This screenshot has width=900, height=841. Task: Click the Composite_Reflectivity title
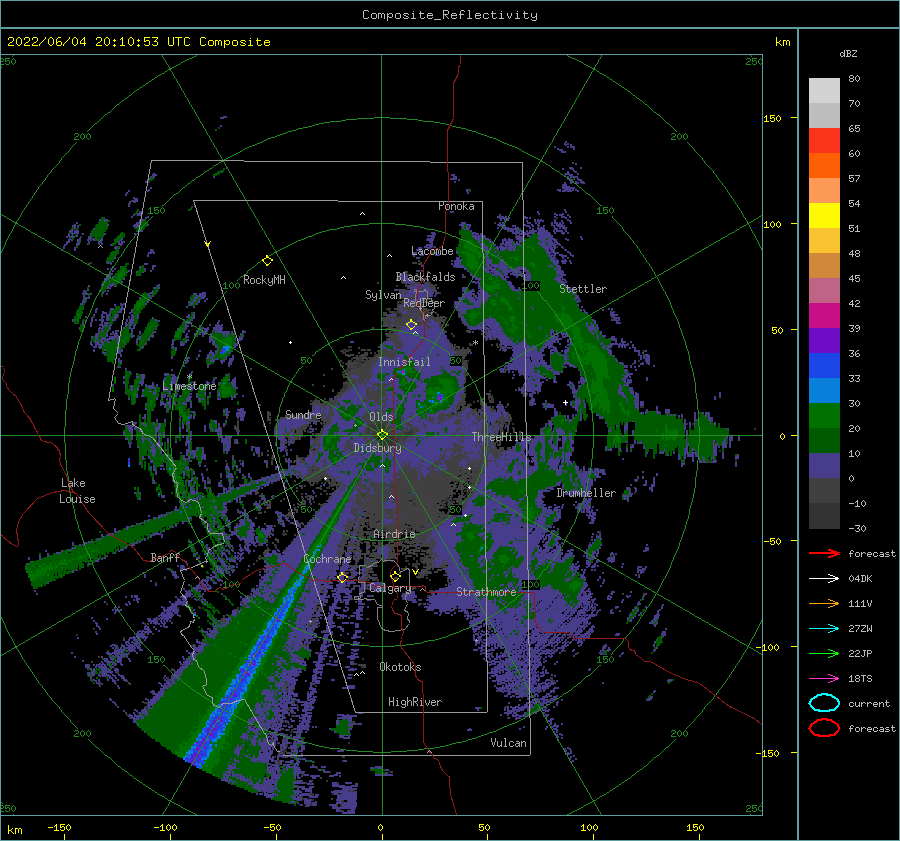click(449, 15)
